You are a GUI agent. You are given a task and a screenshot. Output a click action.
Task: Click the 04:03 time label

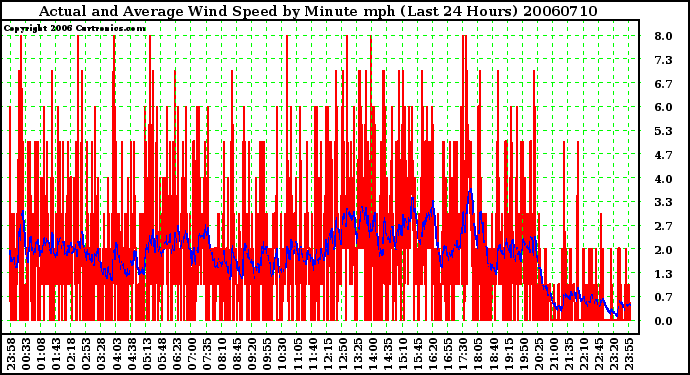pyautogui.click(x=116, y=354)
